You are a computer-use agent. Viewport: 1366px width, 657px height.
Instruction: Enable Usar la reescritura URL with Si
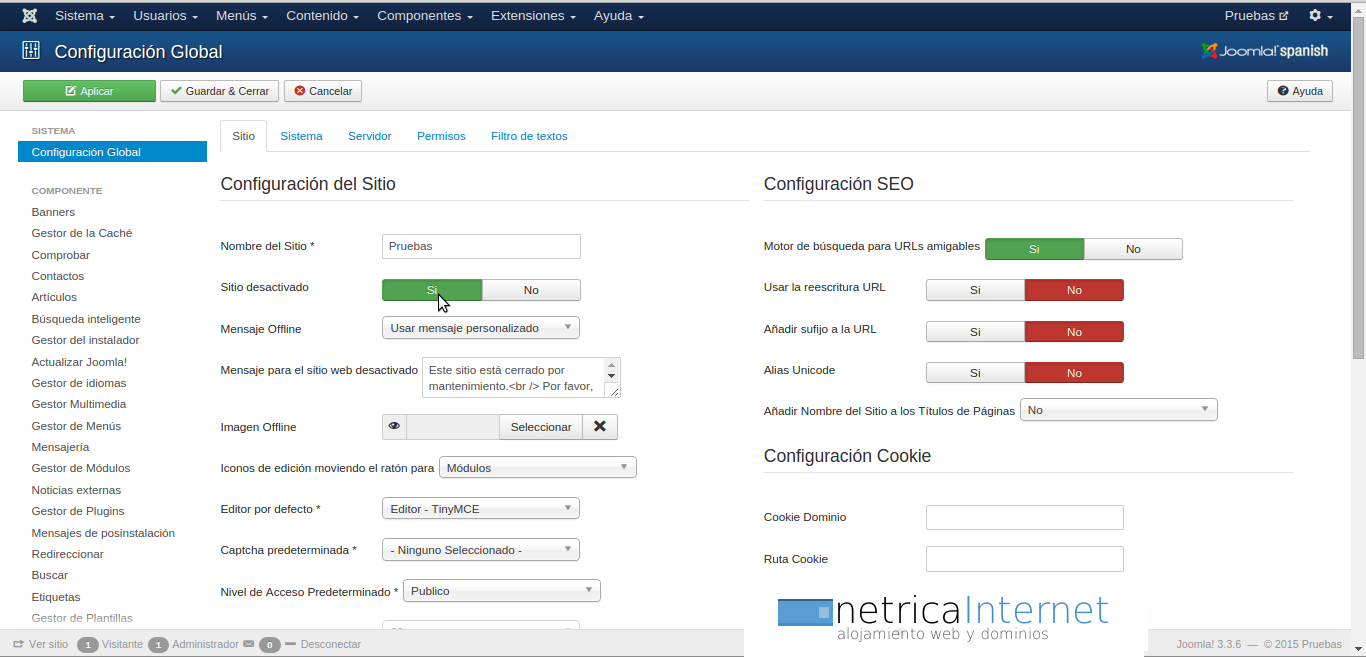point(975,290)
